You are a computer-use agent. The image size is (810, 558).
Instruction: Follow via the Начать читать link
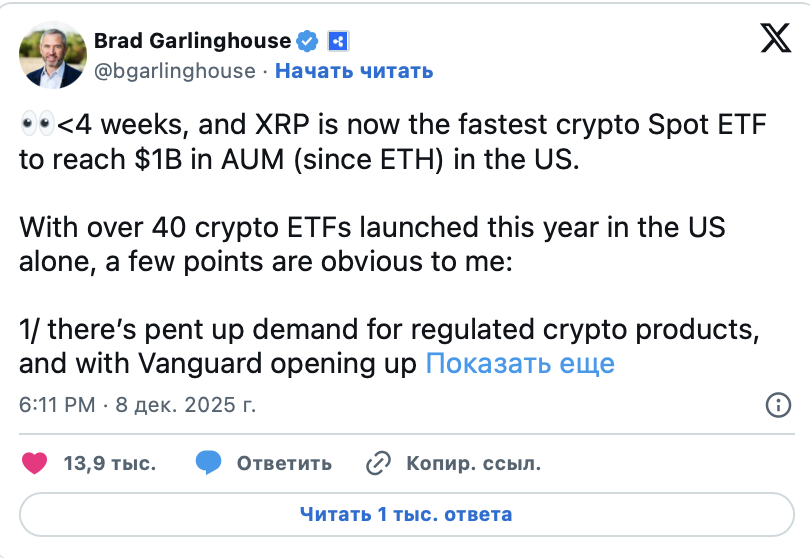coord(354,70)
